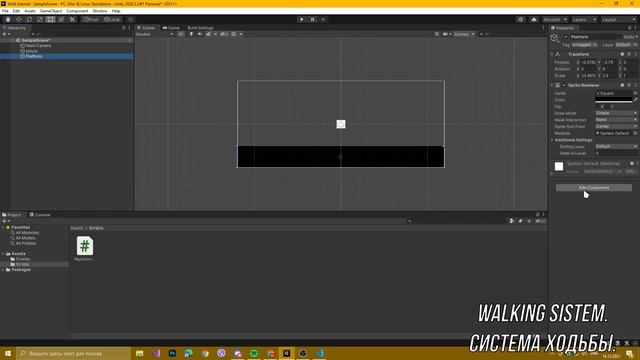Open Sorting Layer dropdown

tap(616, 147)
